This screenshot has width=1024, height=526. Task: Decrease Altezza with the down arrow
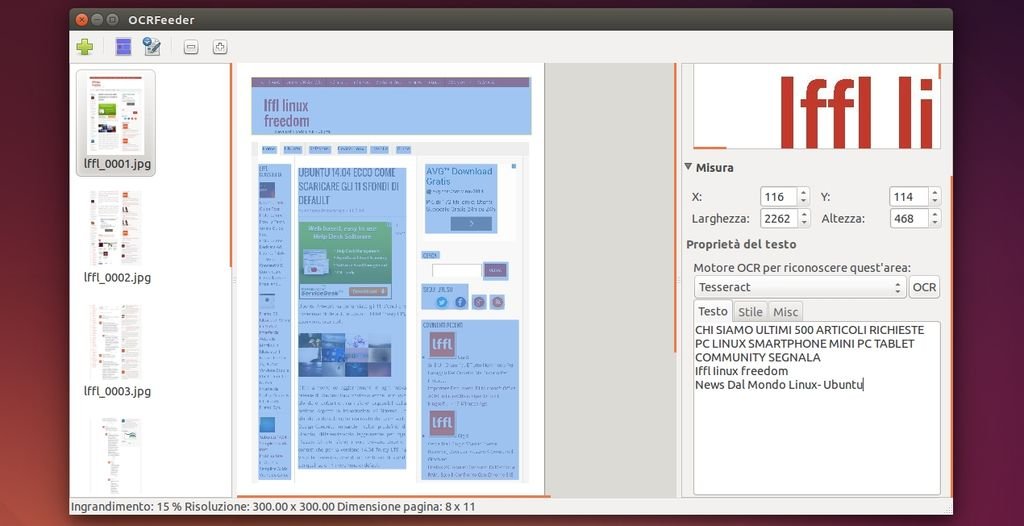pyautogui.click(x=935, y=223)
